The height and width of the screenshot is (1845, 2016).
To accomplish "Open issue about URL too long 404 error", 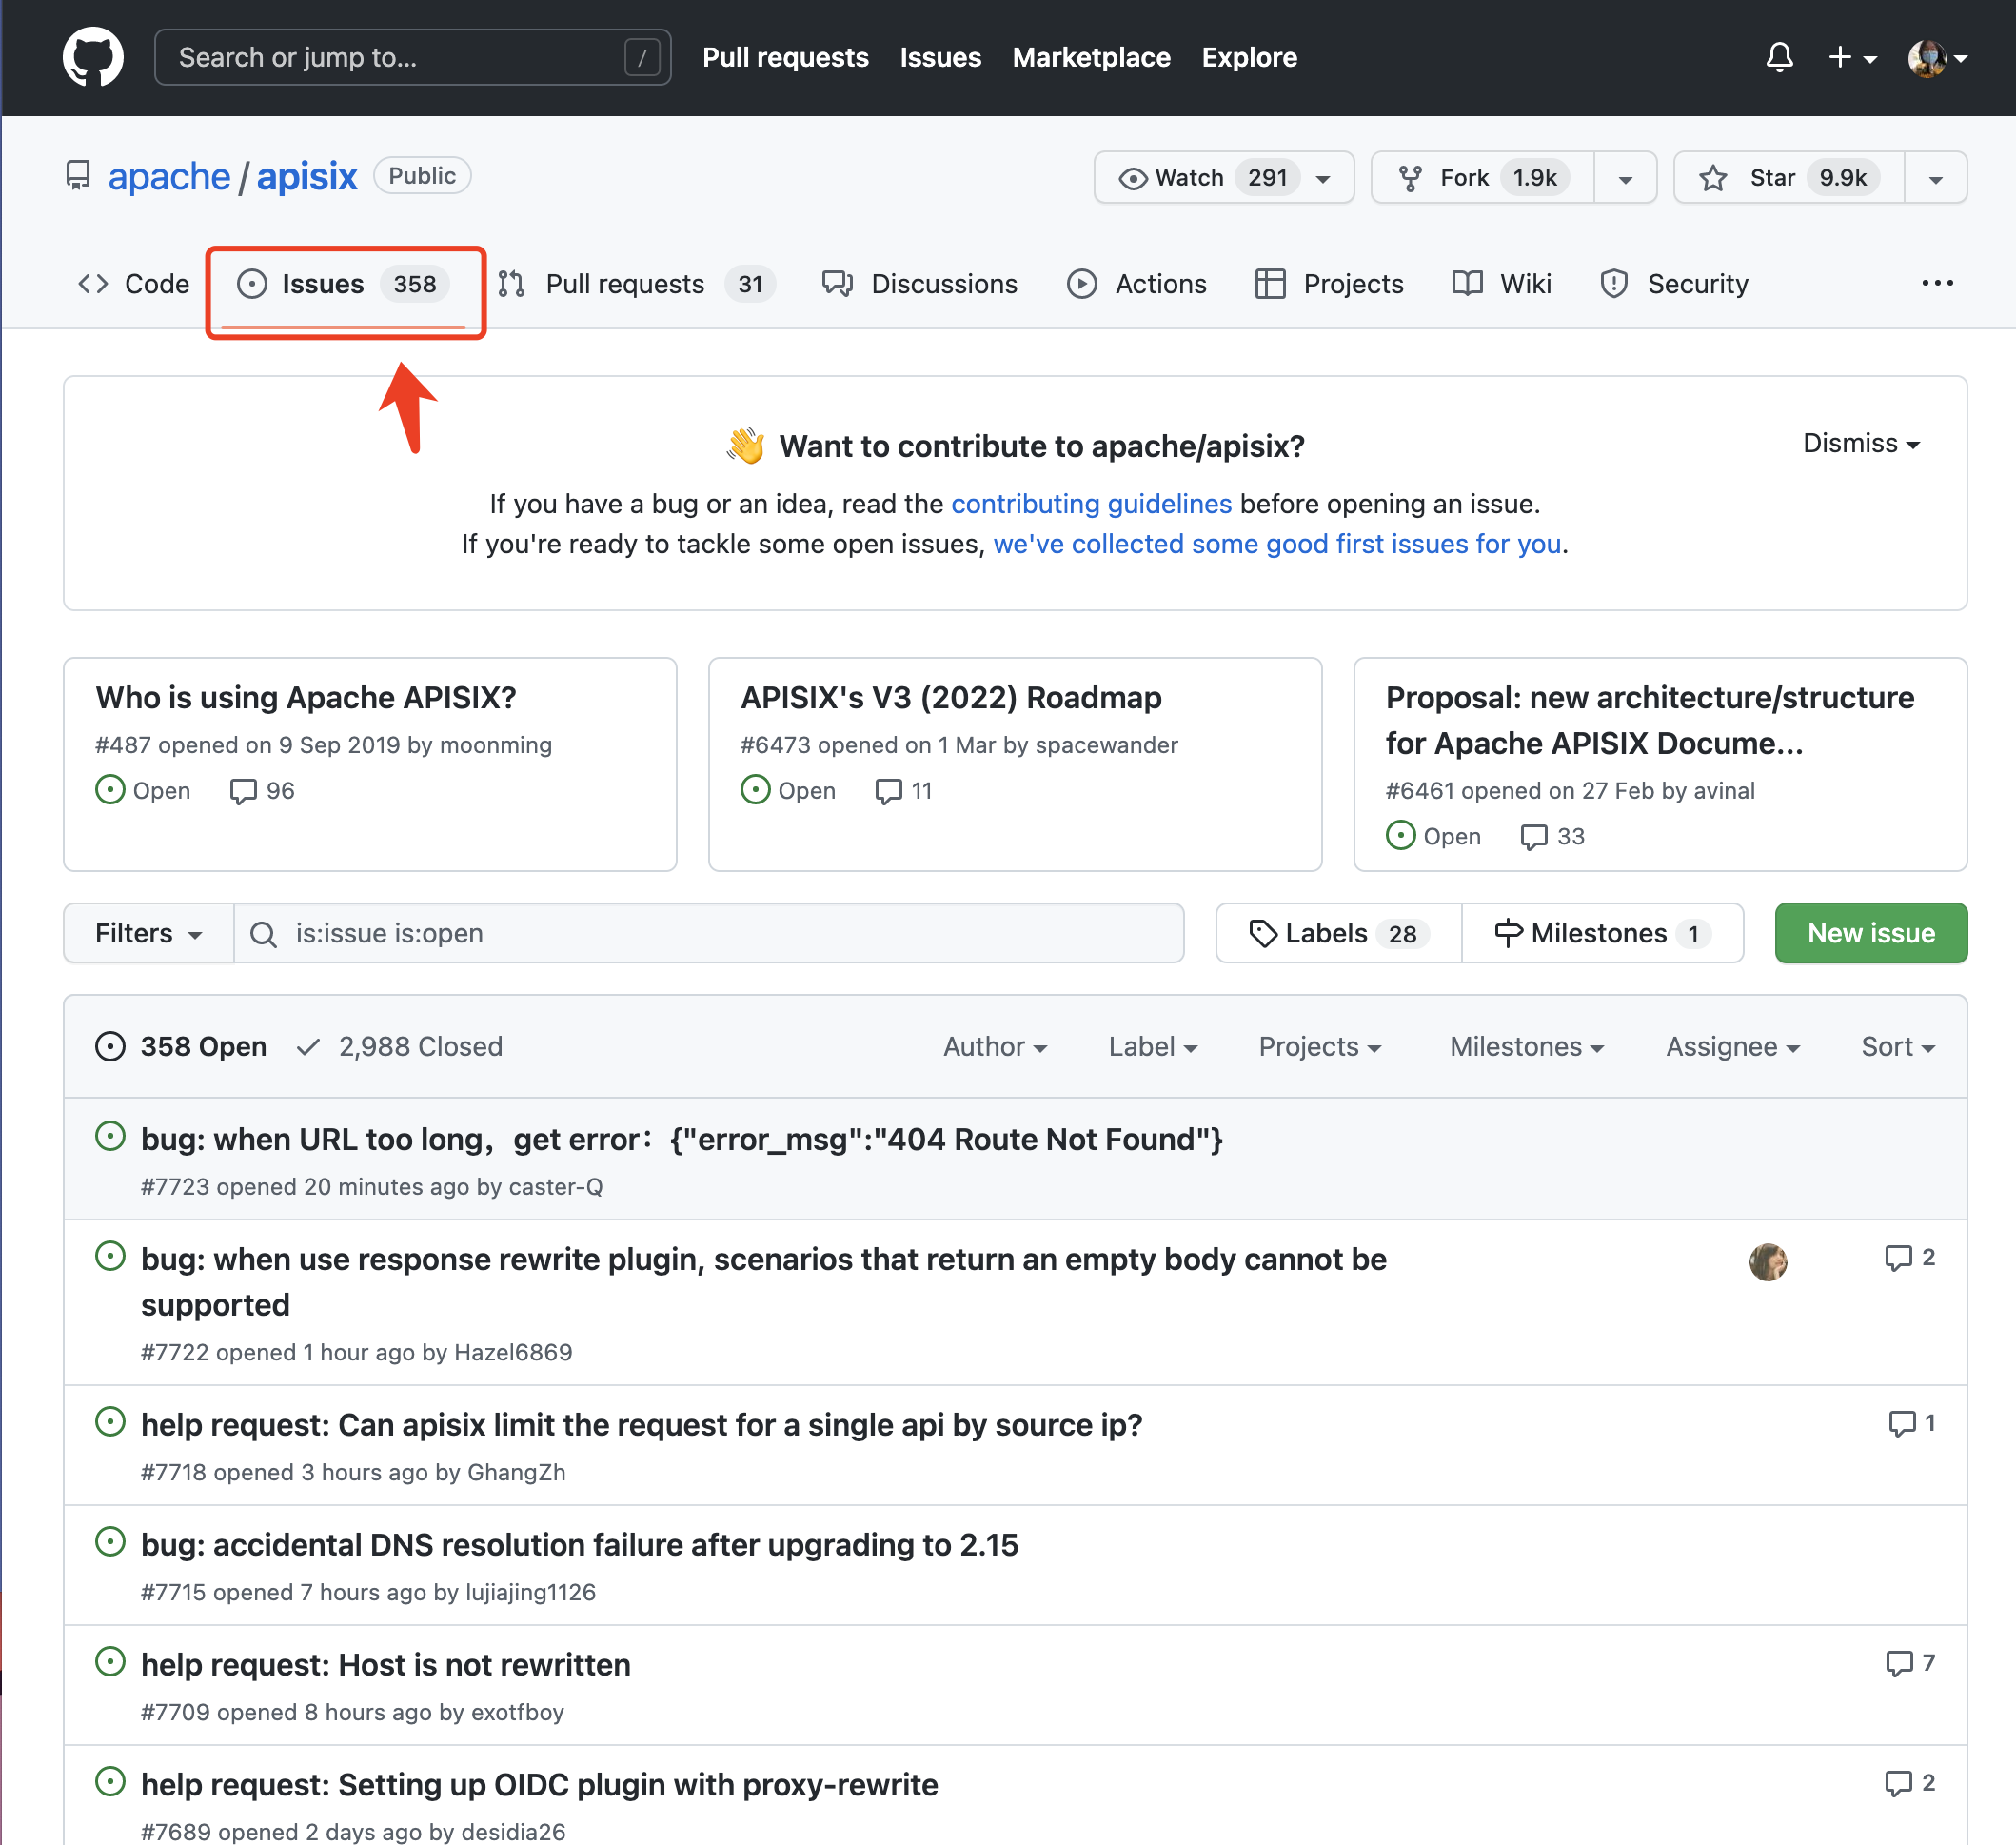I will [682, 1139].
